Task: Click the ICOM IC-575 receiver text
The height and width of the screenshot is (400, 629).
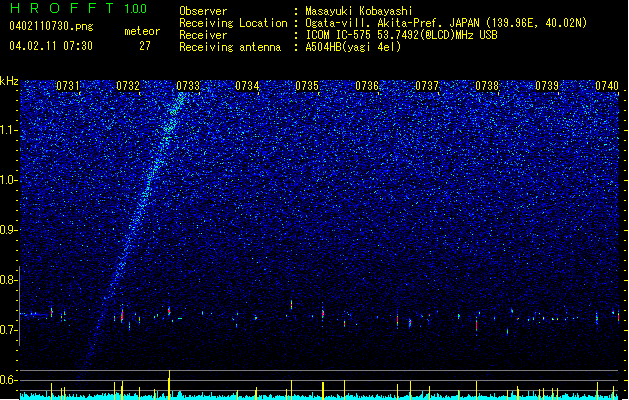Action: tap(401, 35)
